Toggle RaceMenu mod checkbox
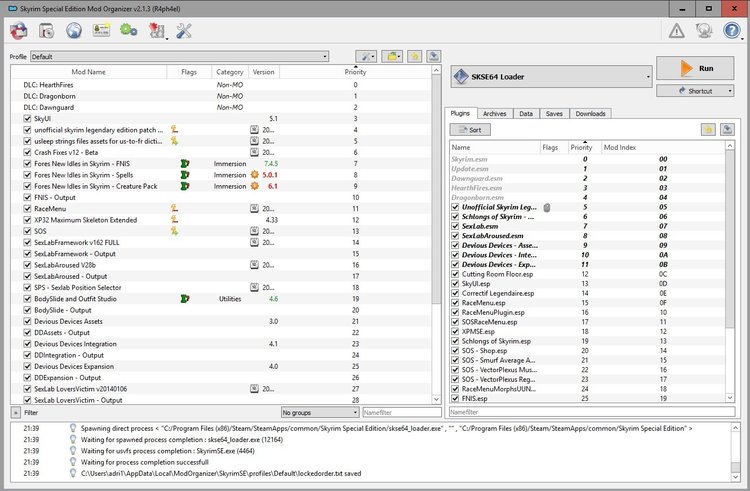 coord(27,209)
